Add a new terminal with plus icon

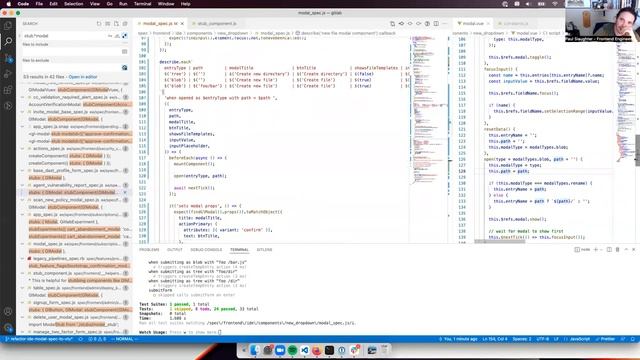[596, 249]
